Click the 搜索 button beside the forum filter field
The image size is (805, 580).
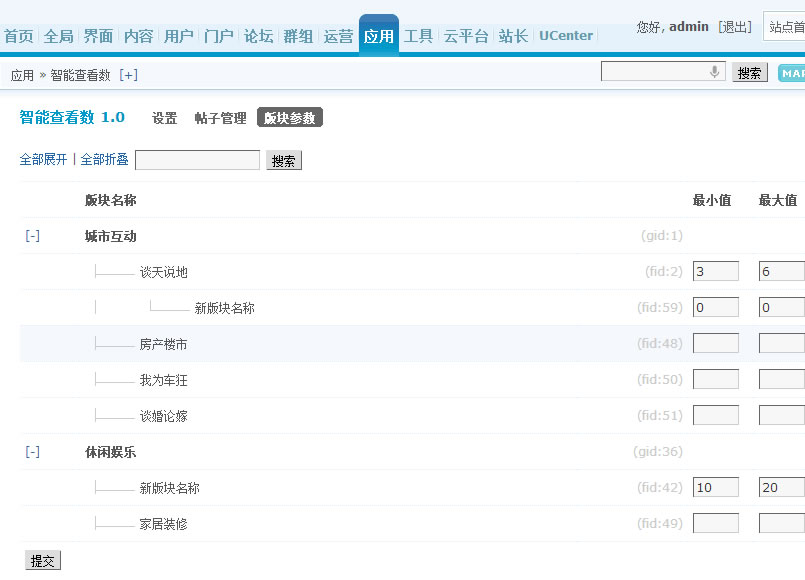284,161
